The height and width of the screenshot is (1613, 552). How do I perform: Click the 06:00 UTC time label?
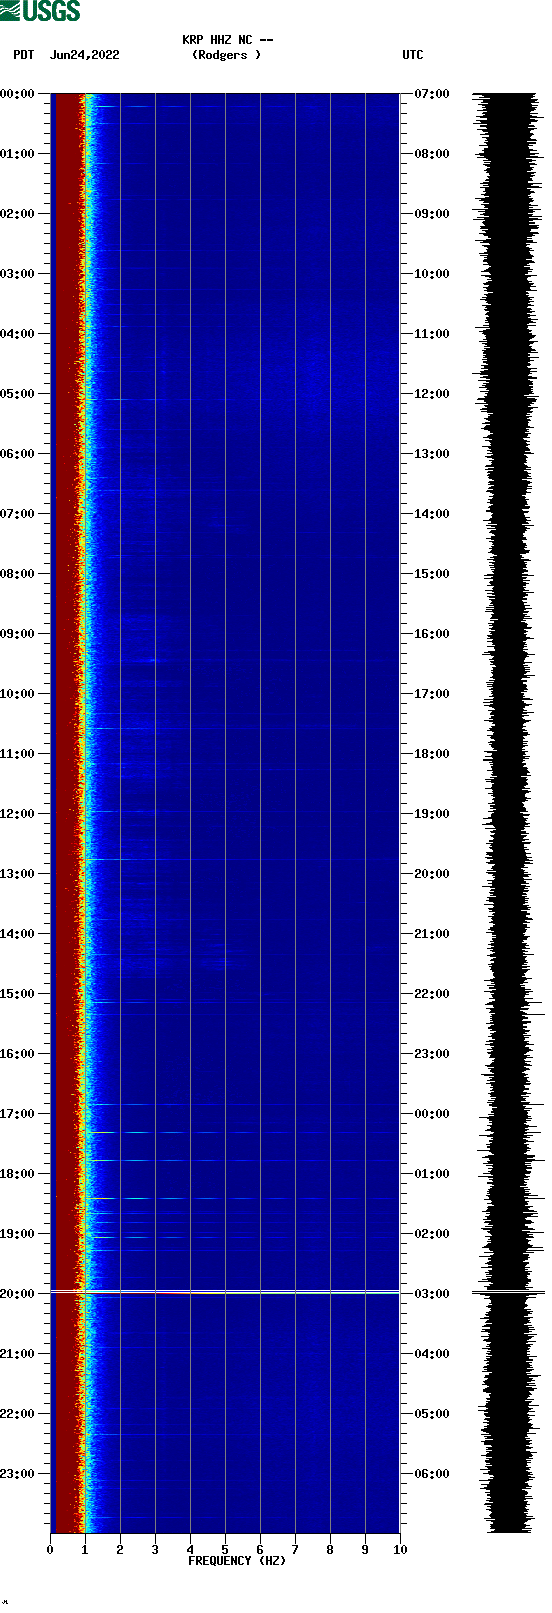tap(431, 1474)
